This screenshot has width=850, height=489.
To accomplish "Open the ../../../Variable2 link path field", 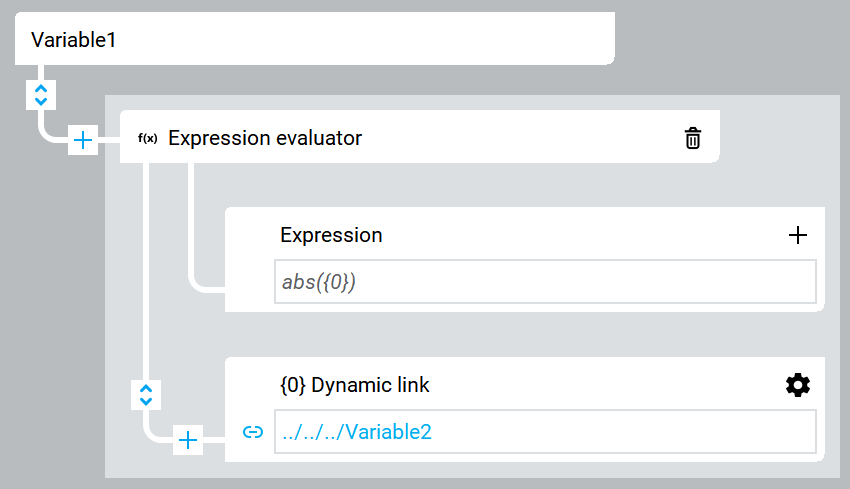I will point(545,432).
